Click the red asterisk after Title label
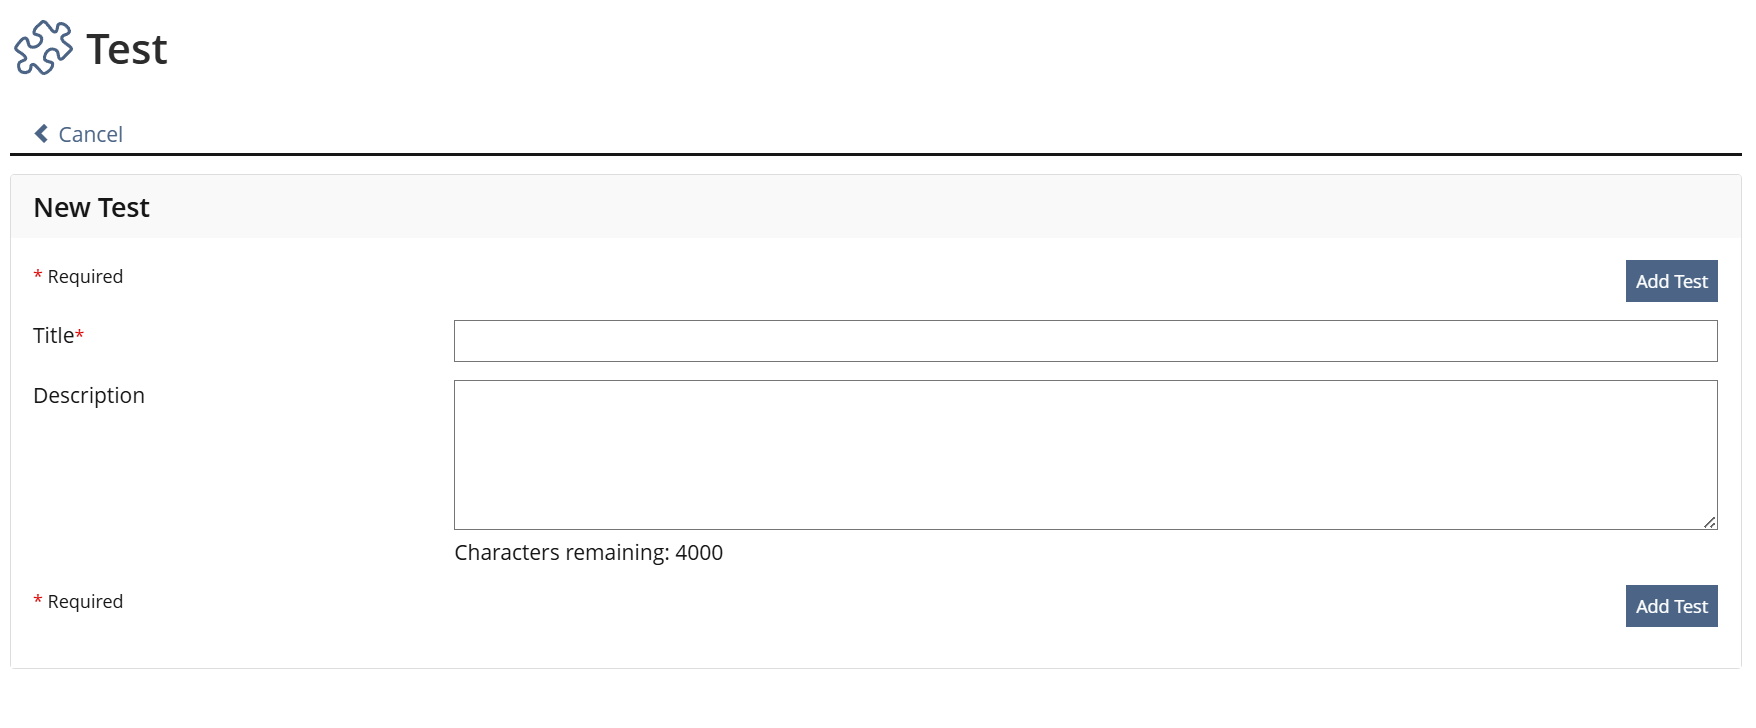The width and height of the screenshot is (1756, 728). pos(80,335)
